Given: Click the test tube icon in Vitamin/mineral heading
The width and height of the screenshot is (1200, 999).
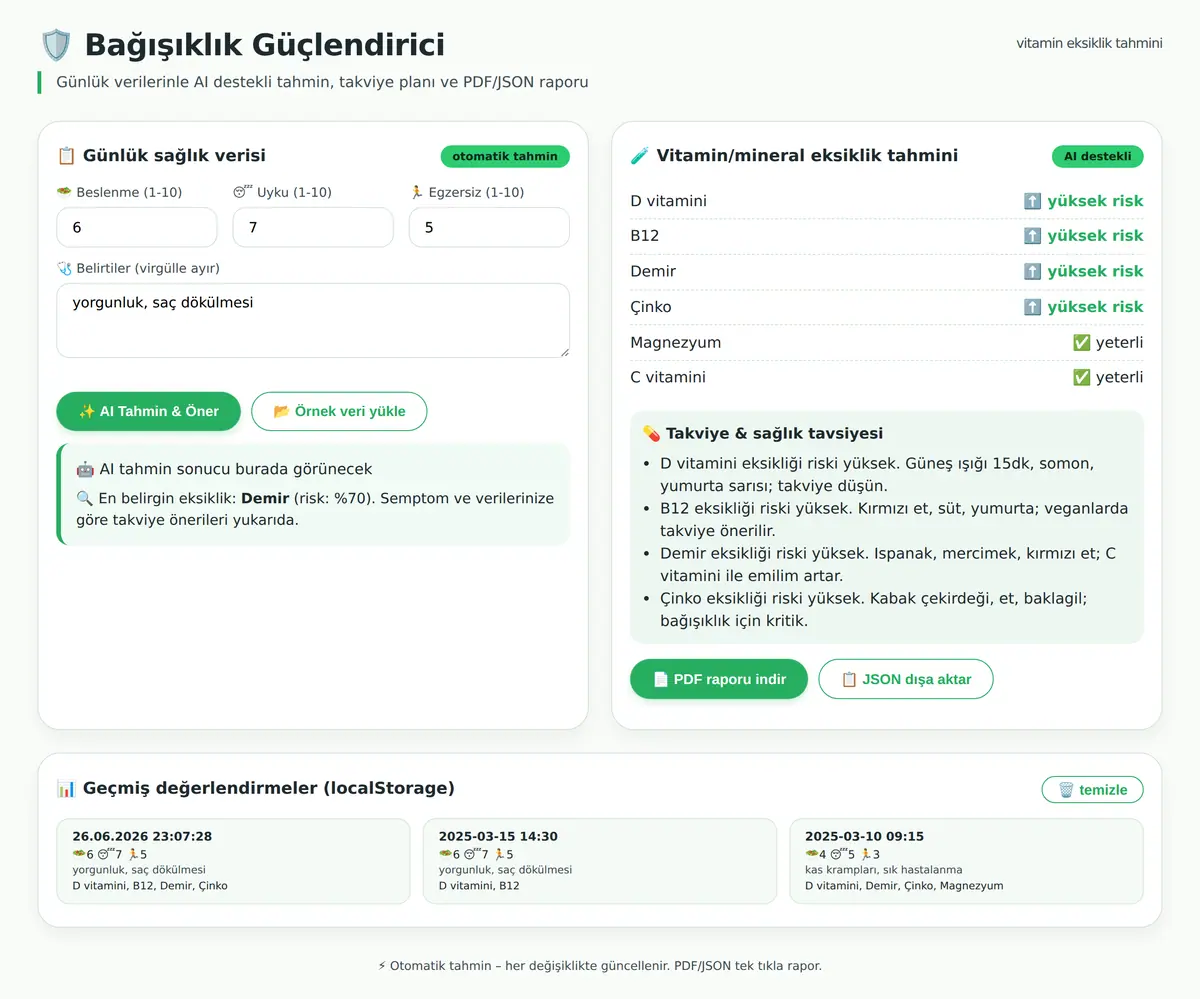Looking at the screenshot, I should click(640, 156).
